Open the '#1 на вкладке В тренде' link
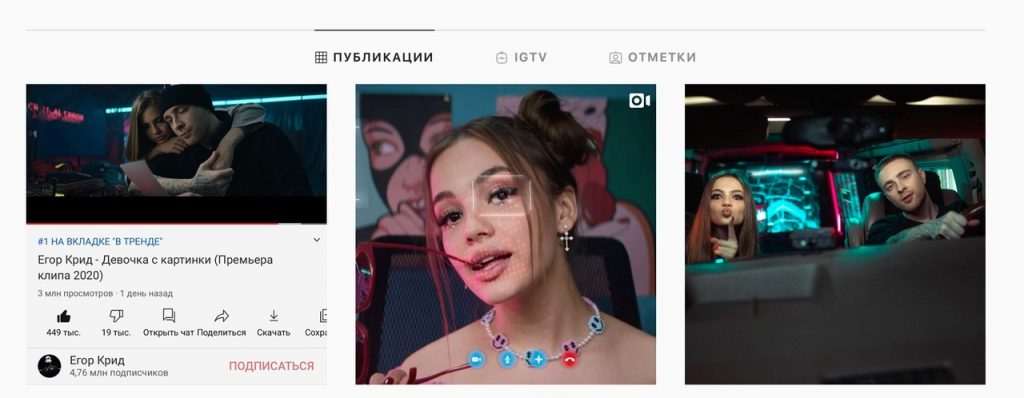The height and width of the screenshot is (398, 1024). (x=101, y=241)
